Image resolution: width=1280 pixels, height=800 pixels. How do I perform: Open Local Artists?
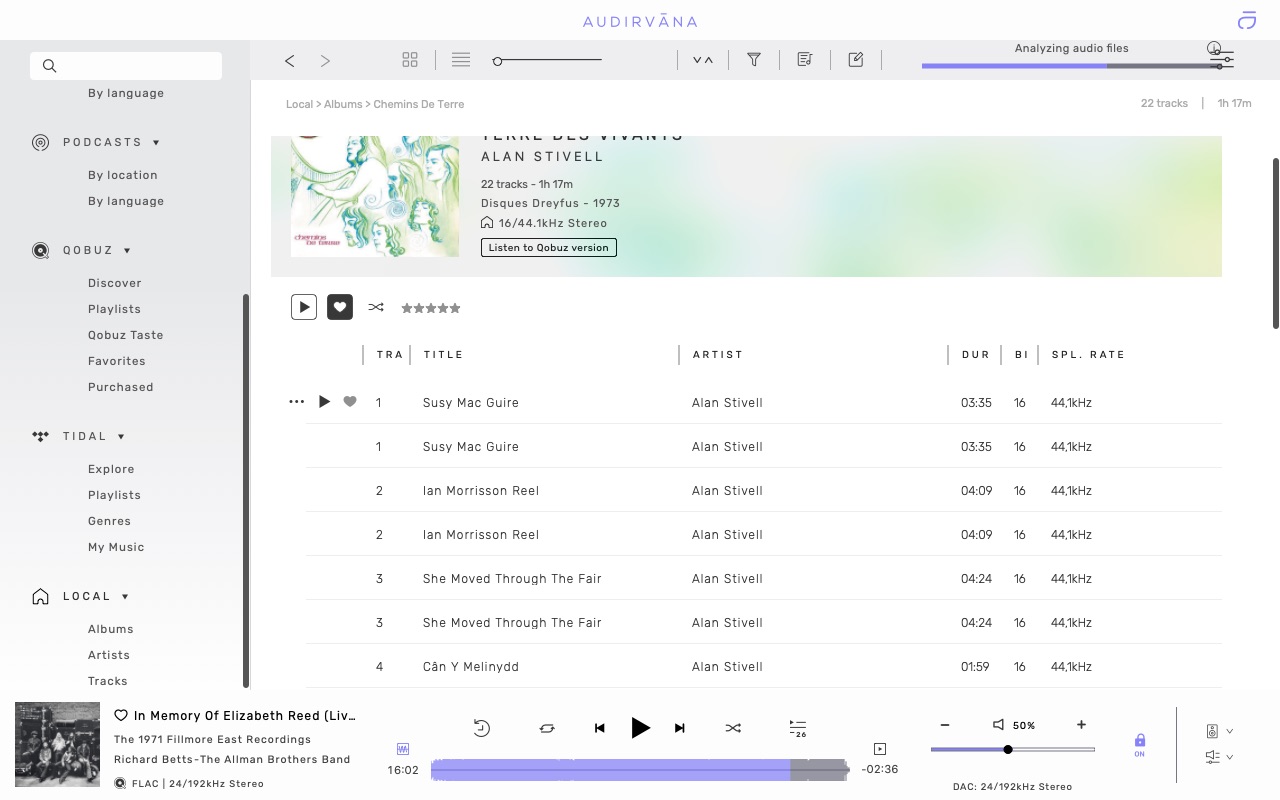[x=109, y=655]
